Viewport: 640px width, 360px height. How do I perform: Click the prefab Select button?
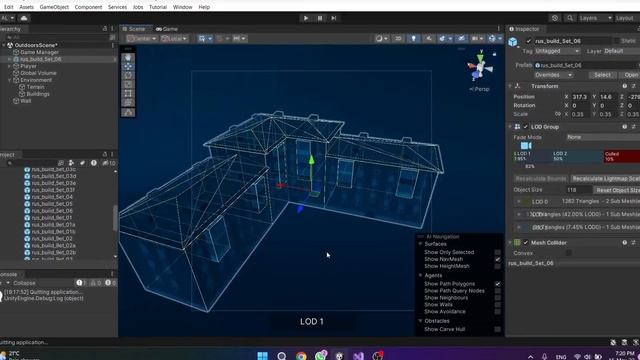(602, 75)
